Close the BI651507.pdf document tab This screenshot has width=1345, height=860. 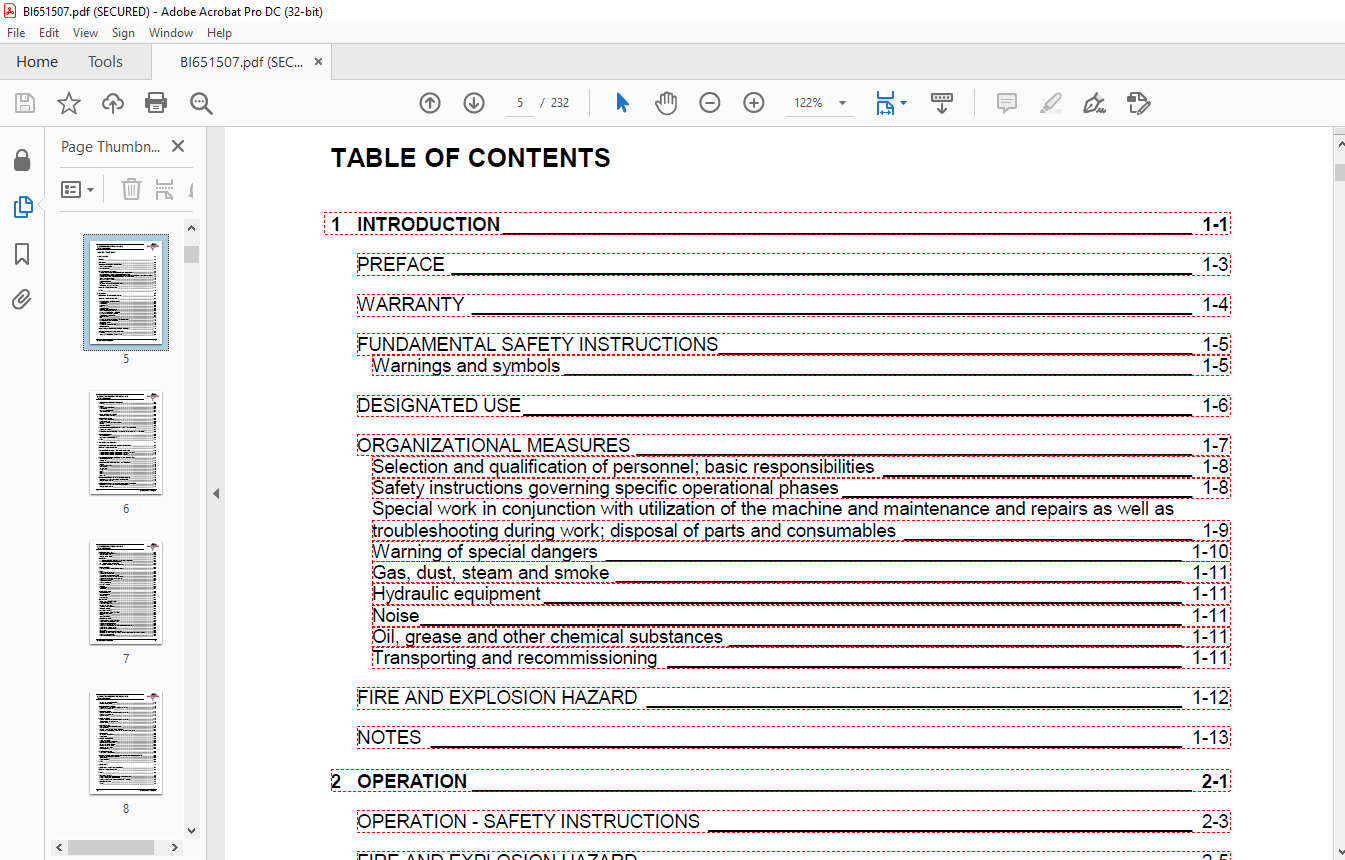(318, 62)
